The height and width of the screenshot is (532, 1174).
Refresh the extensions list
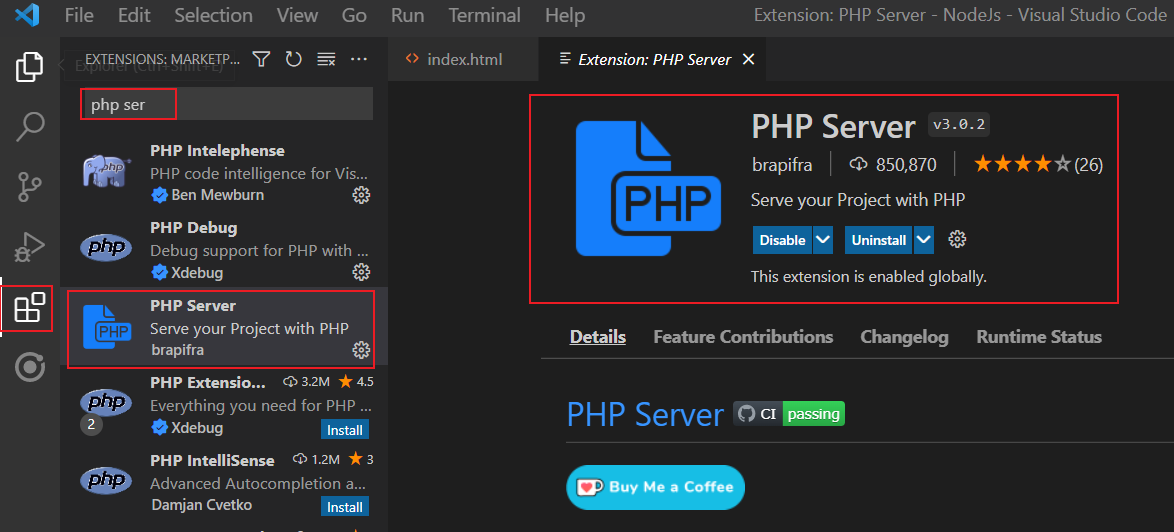(294, 59)
